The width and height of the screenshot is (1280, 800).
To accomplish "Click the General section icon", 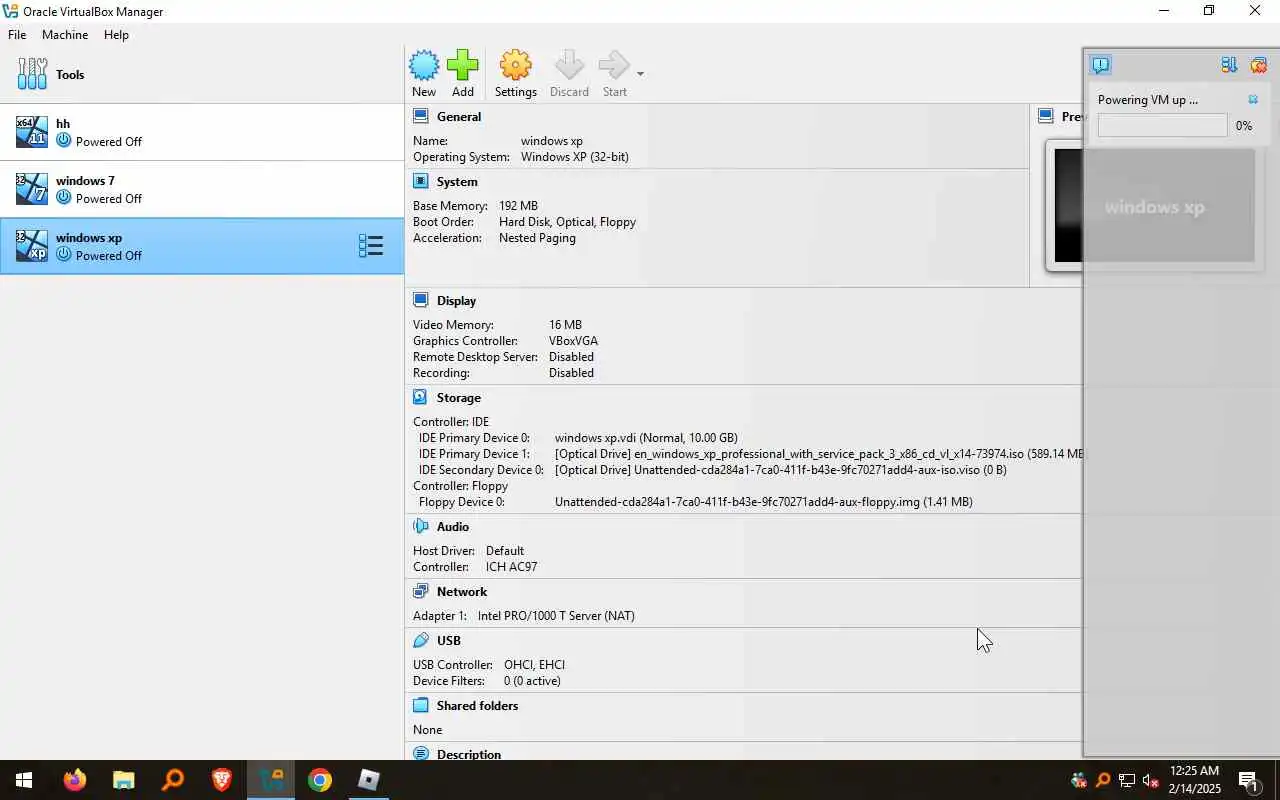I will tap(421, 116).
